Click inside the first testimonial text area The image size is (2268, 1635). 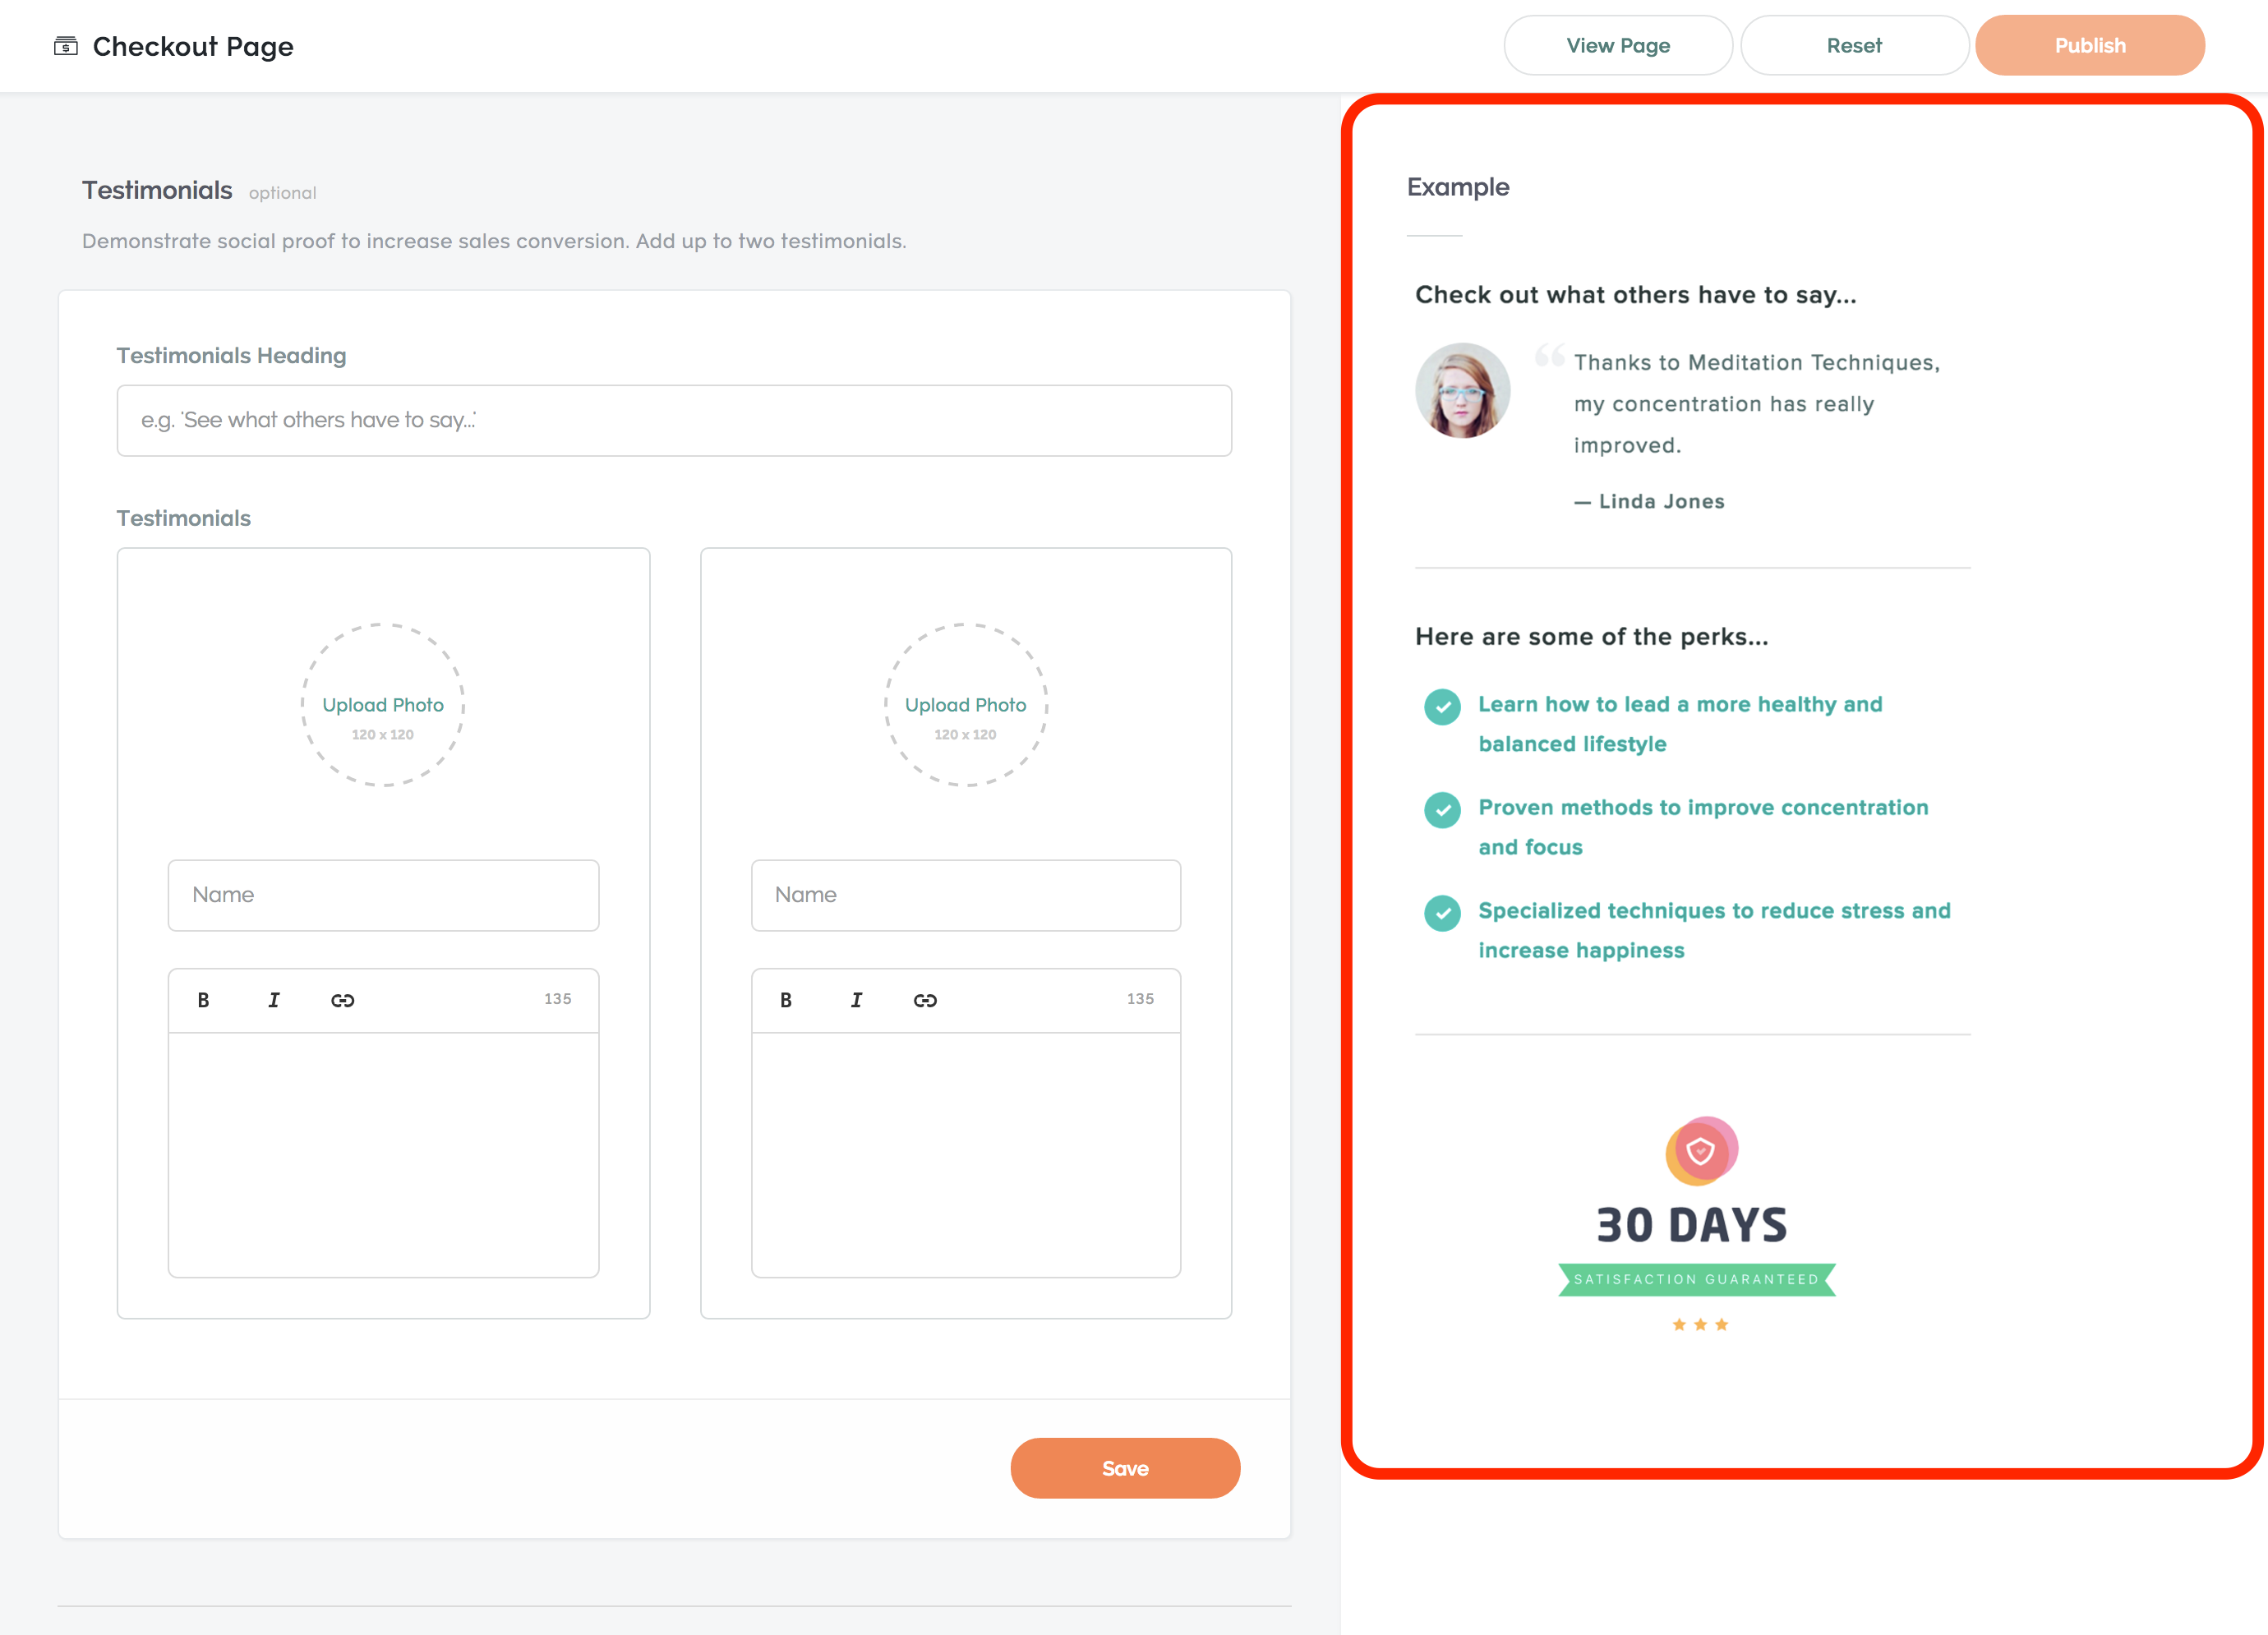point(384,1155)
